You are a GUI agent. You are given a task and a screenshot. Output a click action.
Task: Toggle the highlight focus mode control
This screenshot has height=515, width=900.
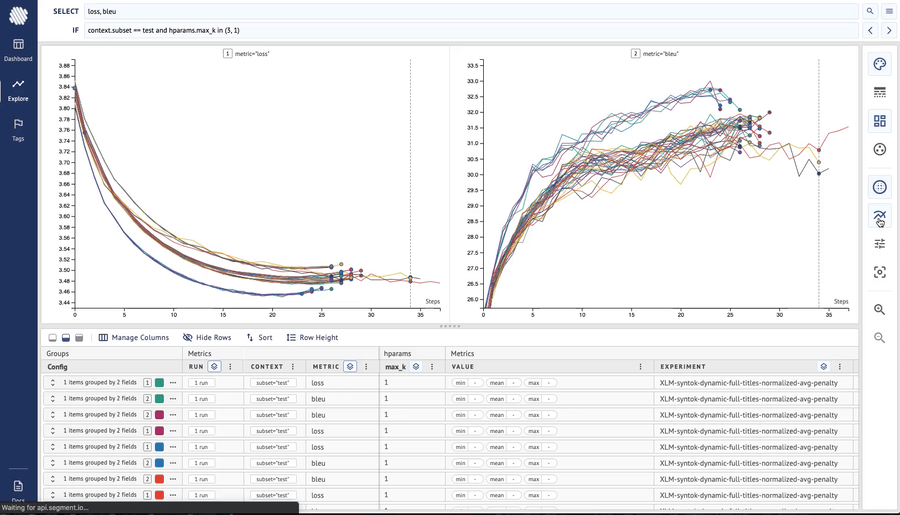coord(879,272)
